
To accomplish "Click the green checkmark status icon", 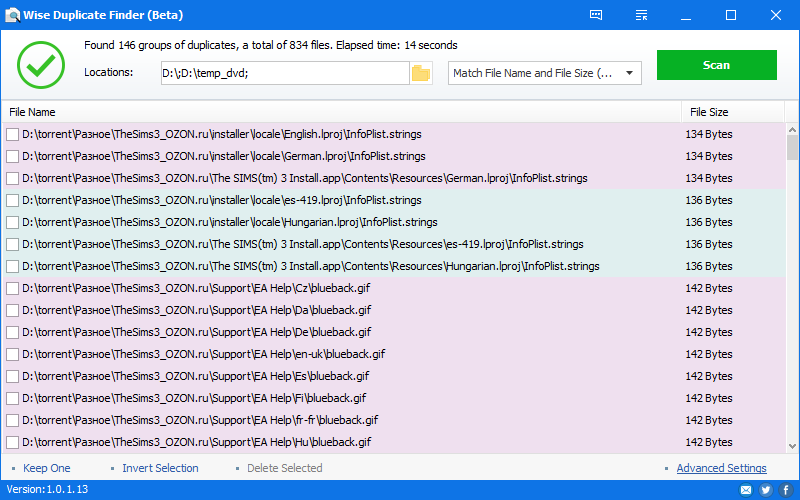I will 41,65.
